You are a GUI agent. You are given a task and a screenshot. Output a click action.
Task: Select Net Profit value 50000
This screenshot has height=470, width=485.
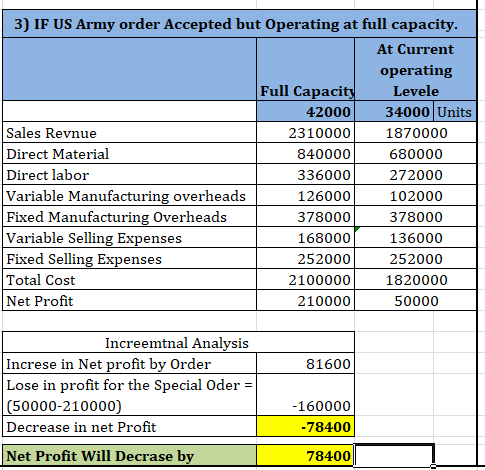415,300
